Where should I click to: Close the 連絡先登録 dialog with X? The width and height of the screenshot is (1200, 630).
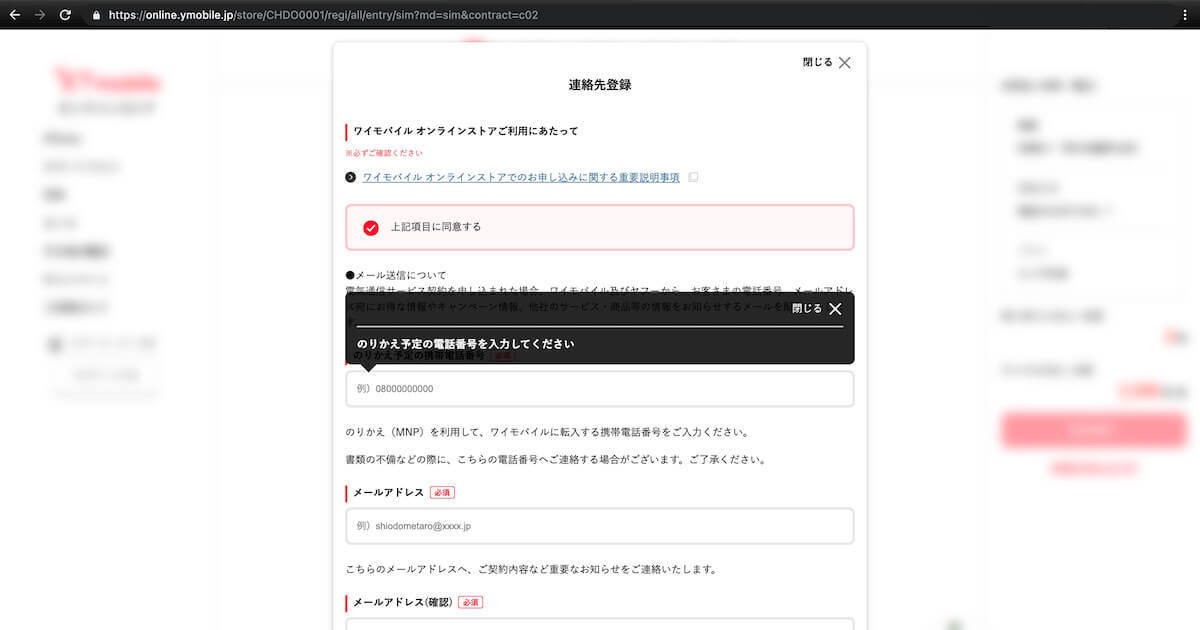click(x=845, y=62)
